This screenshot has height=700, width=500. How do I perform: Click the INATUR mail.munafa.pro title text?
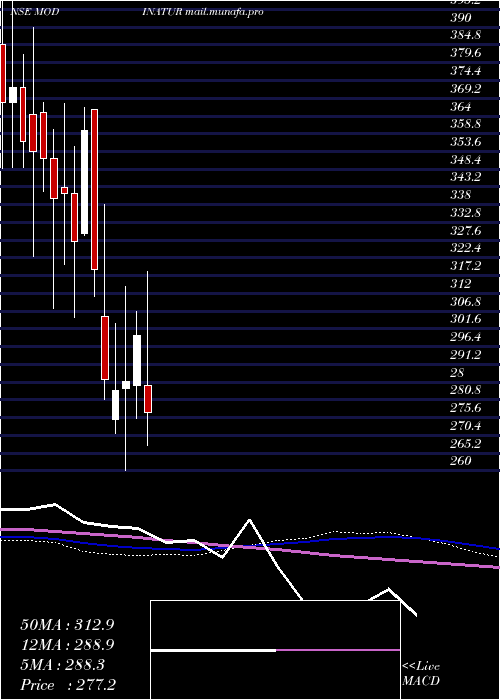pos(202,12)
